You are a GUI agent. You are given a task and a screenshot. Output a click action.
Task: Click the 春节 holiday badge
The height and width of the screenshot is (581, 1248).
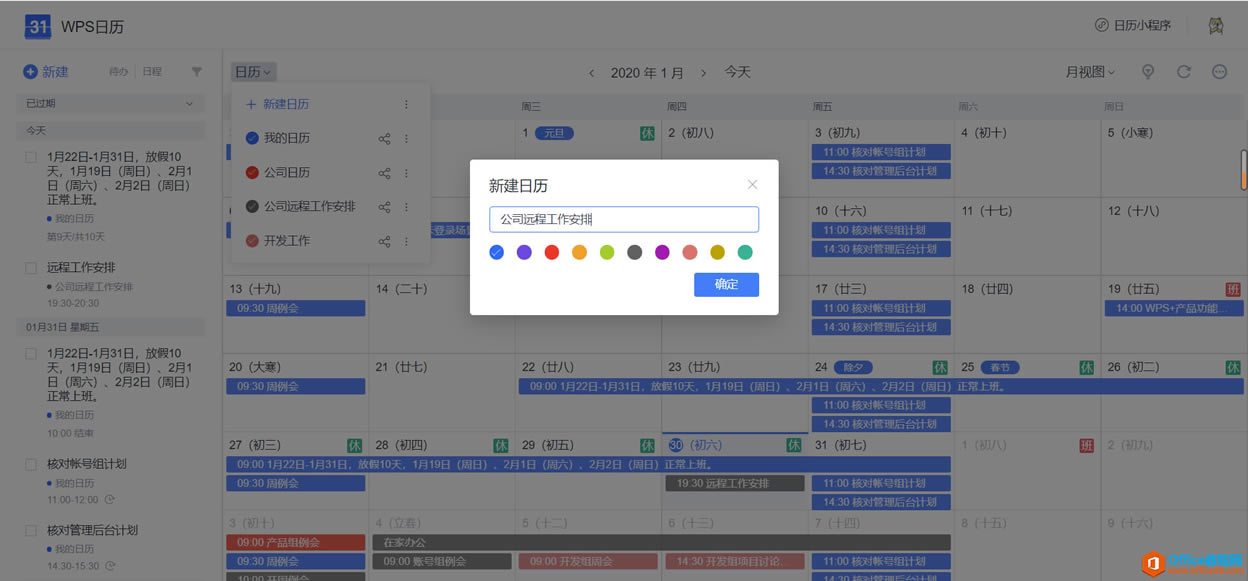(1000, 367)
